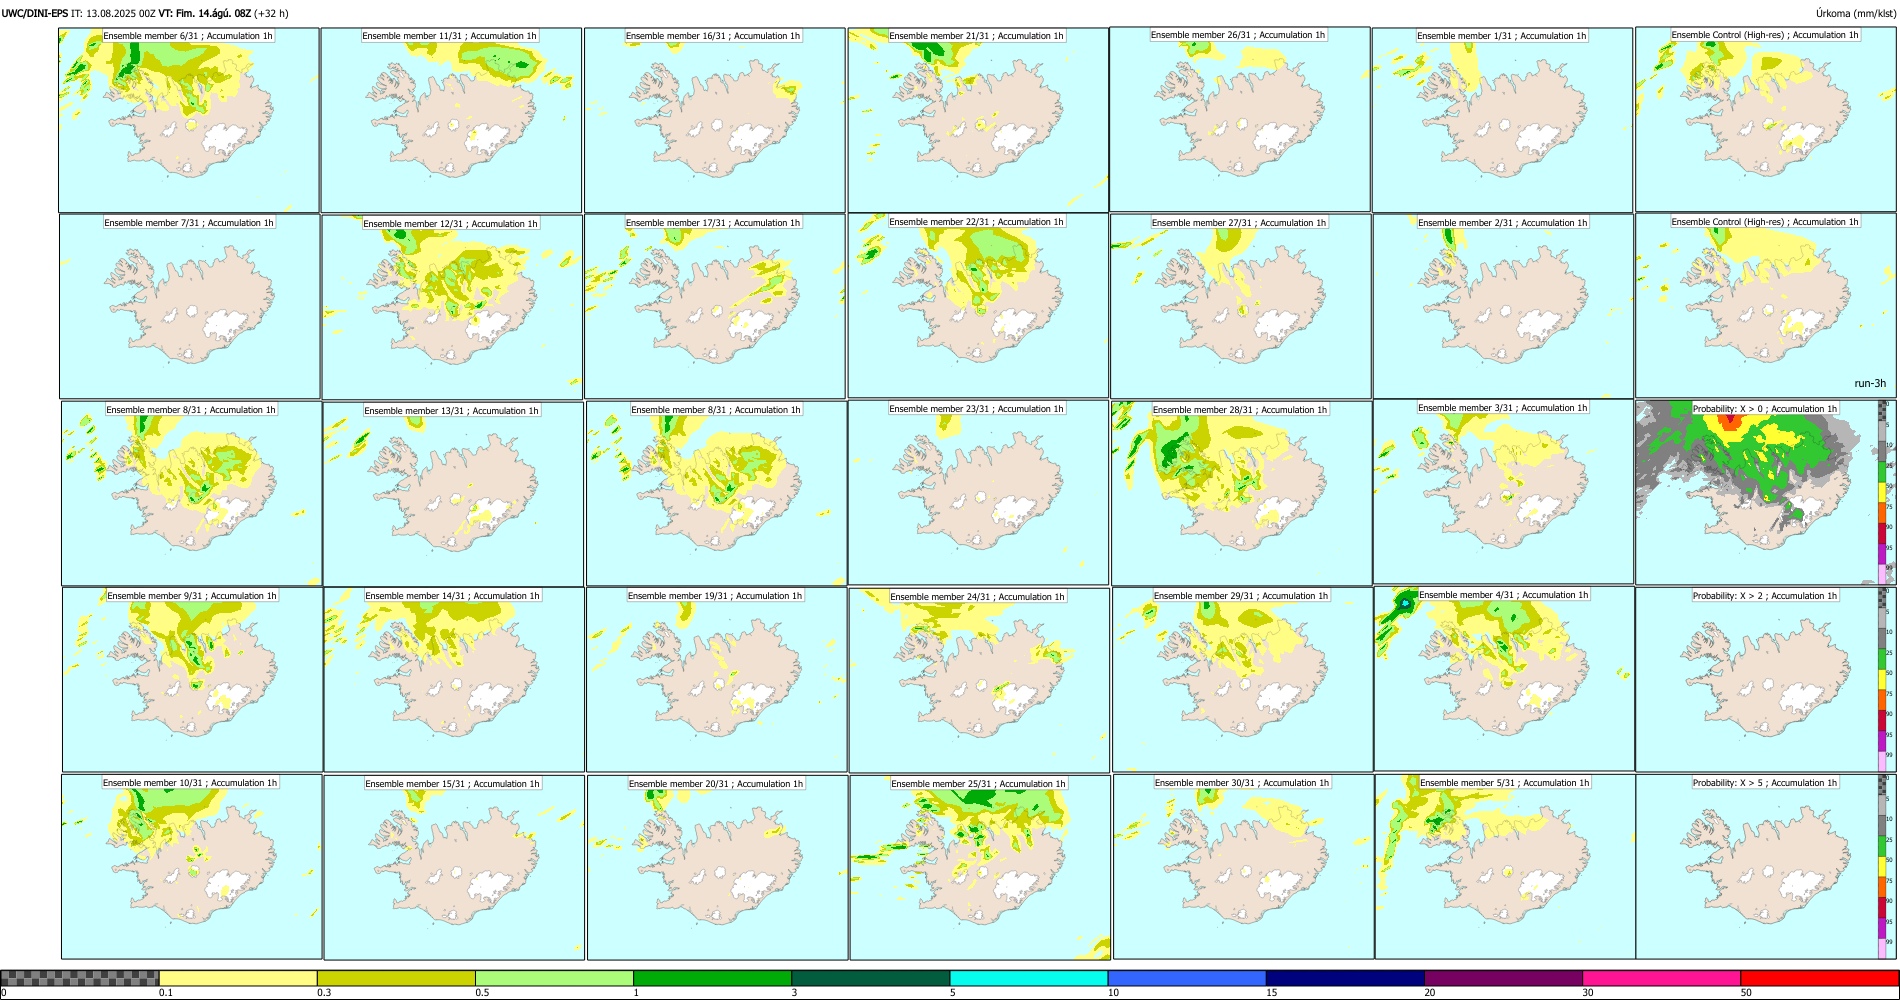This screenshot has width=1900, height=1000.
Task: Pick the purple 20–30 legend swatch
Action: (x=1503, y=978)
